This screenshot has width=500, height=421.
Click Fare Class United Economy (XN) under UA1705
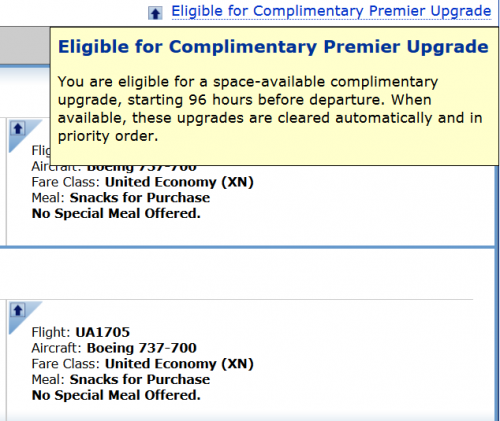pyautogui.click(x=142, y=364)
